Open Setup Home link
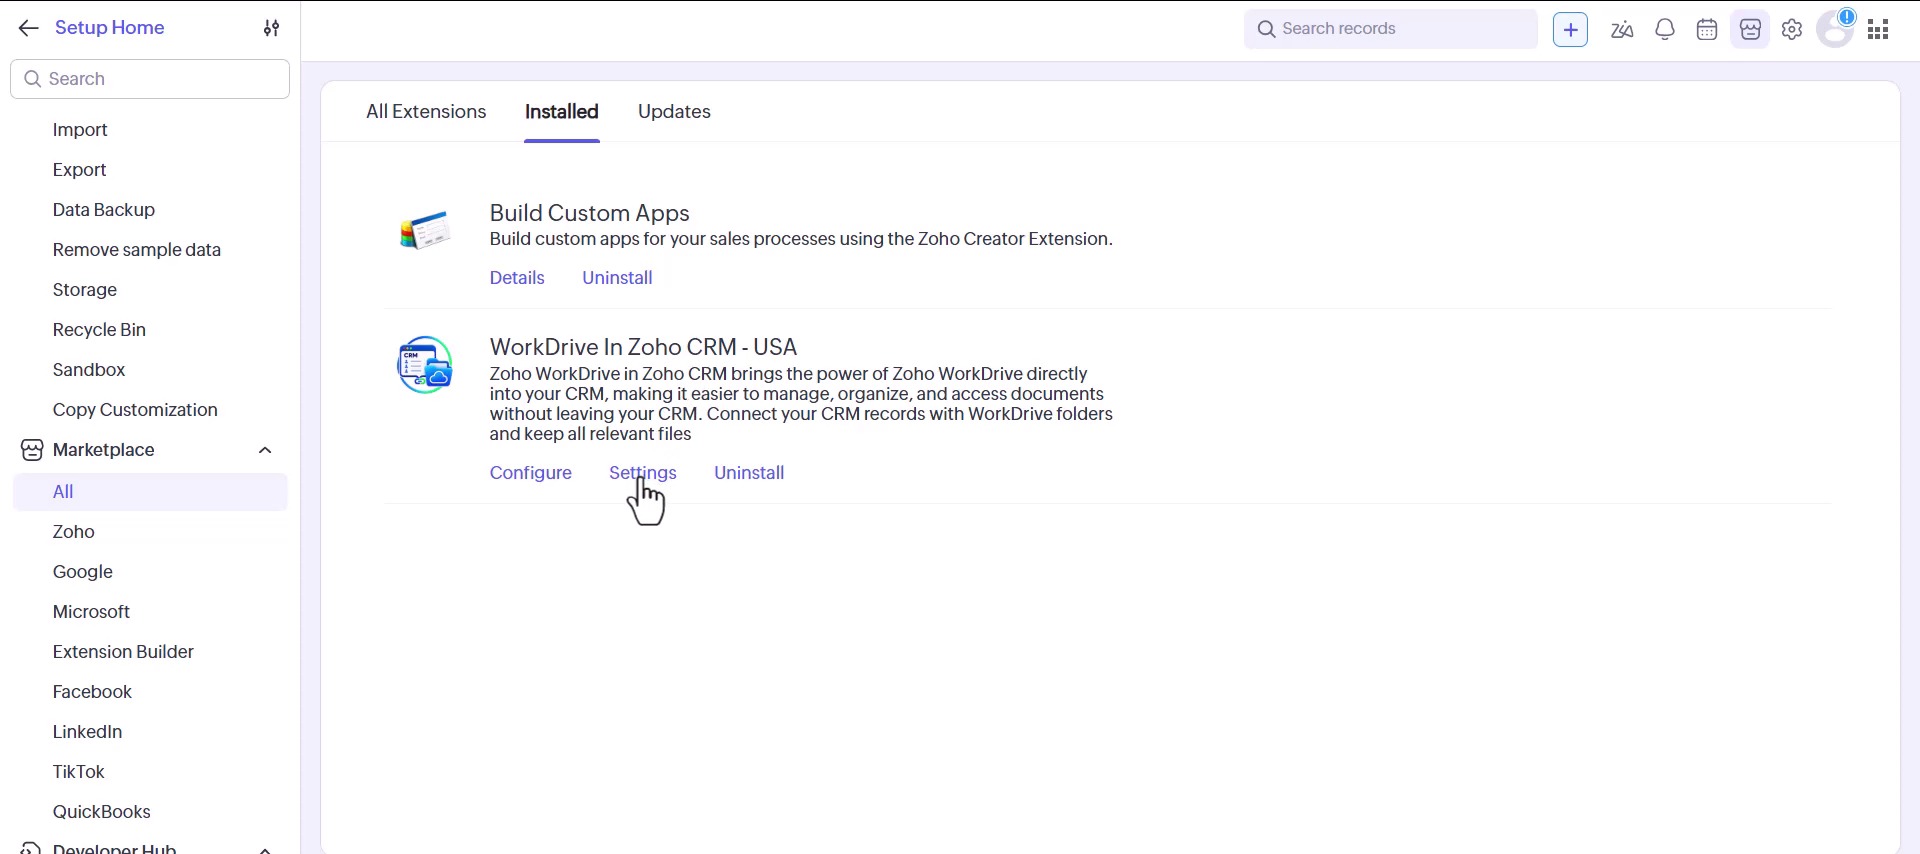Viewport: 1920px width, 854px height. click(110, 28)
